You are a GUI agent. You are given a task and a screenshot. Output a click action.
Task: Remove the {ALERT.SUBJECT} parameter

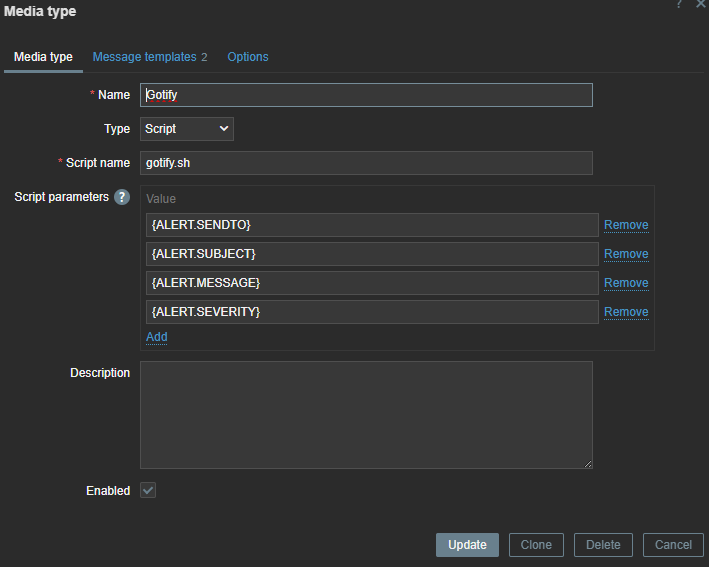(626, 254)
